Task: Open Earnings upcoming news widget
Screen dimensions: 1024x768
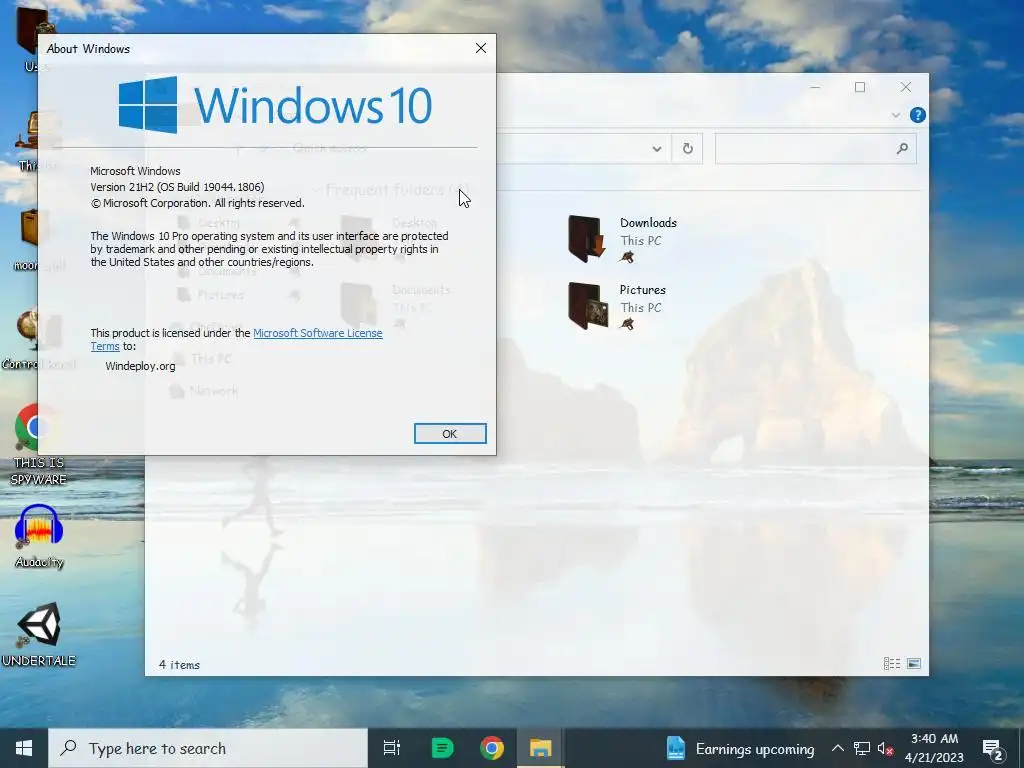Action: coord(741,748)
